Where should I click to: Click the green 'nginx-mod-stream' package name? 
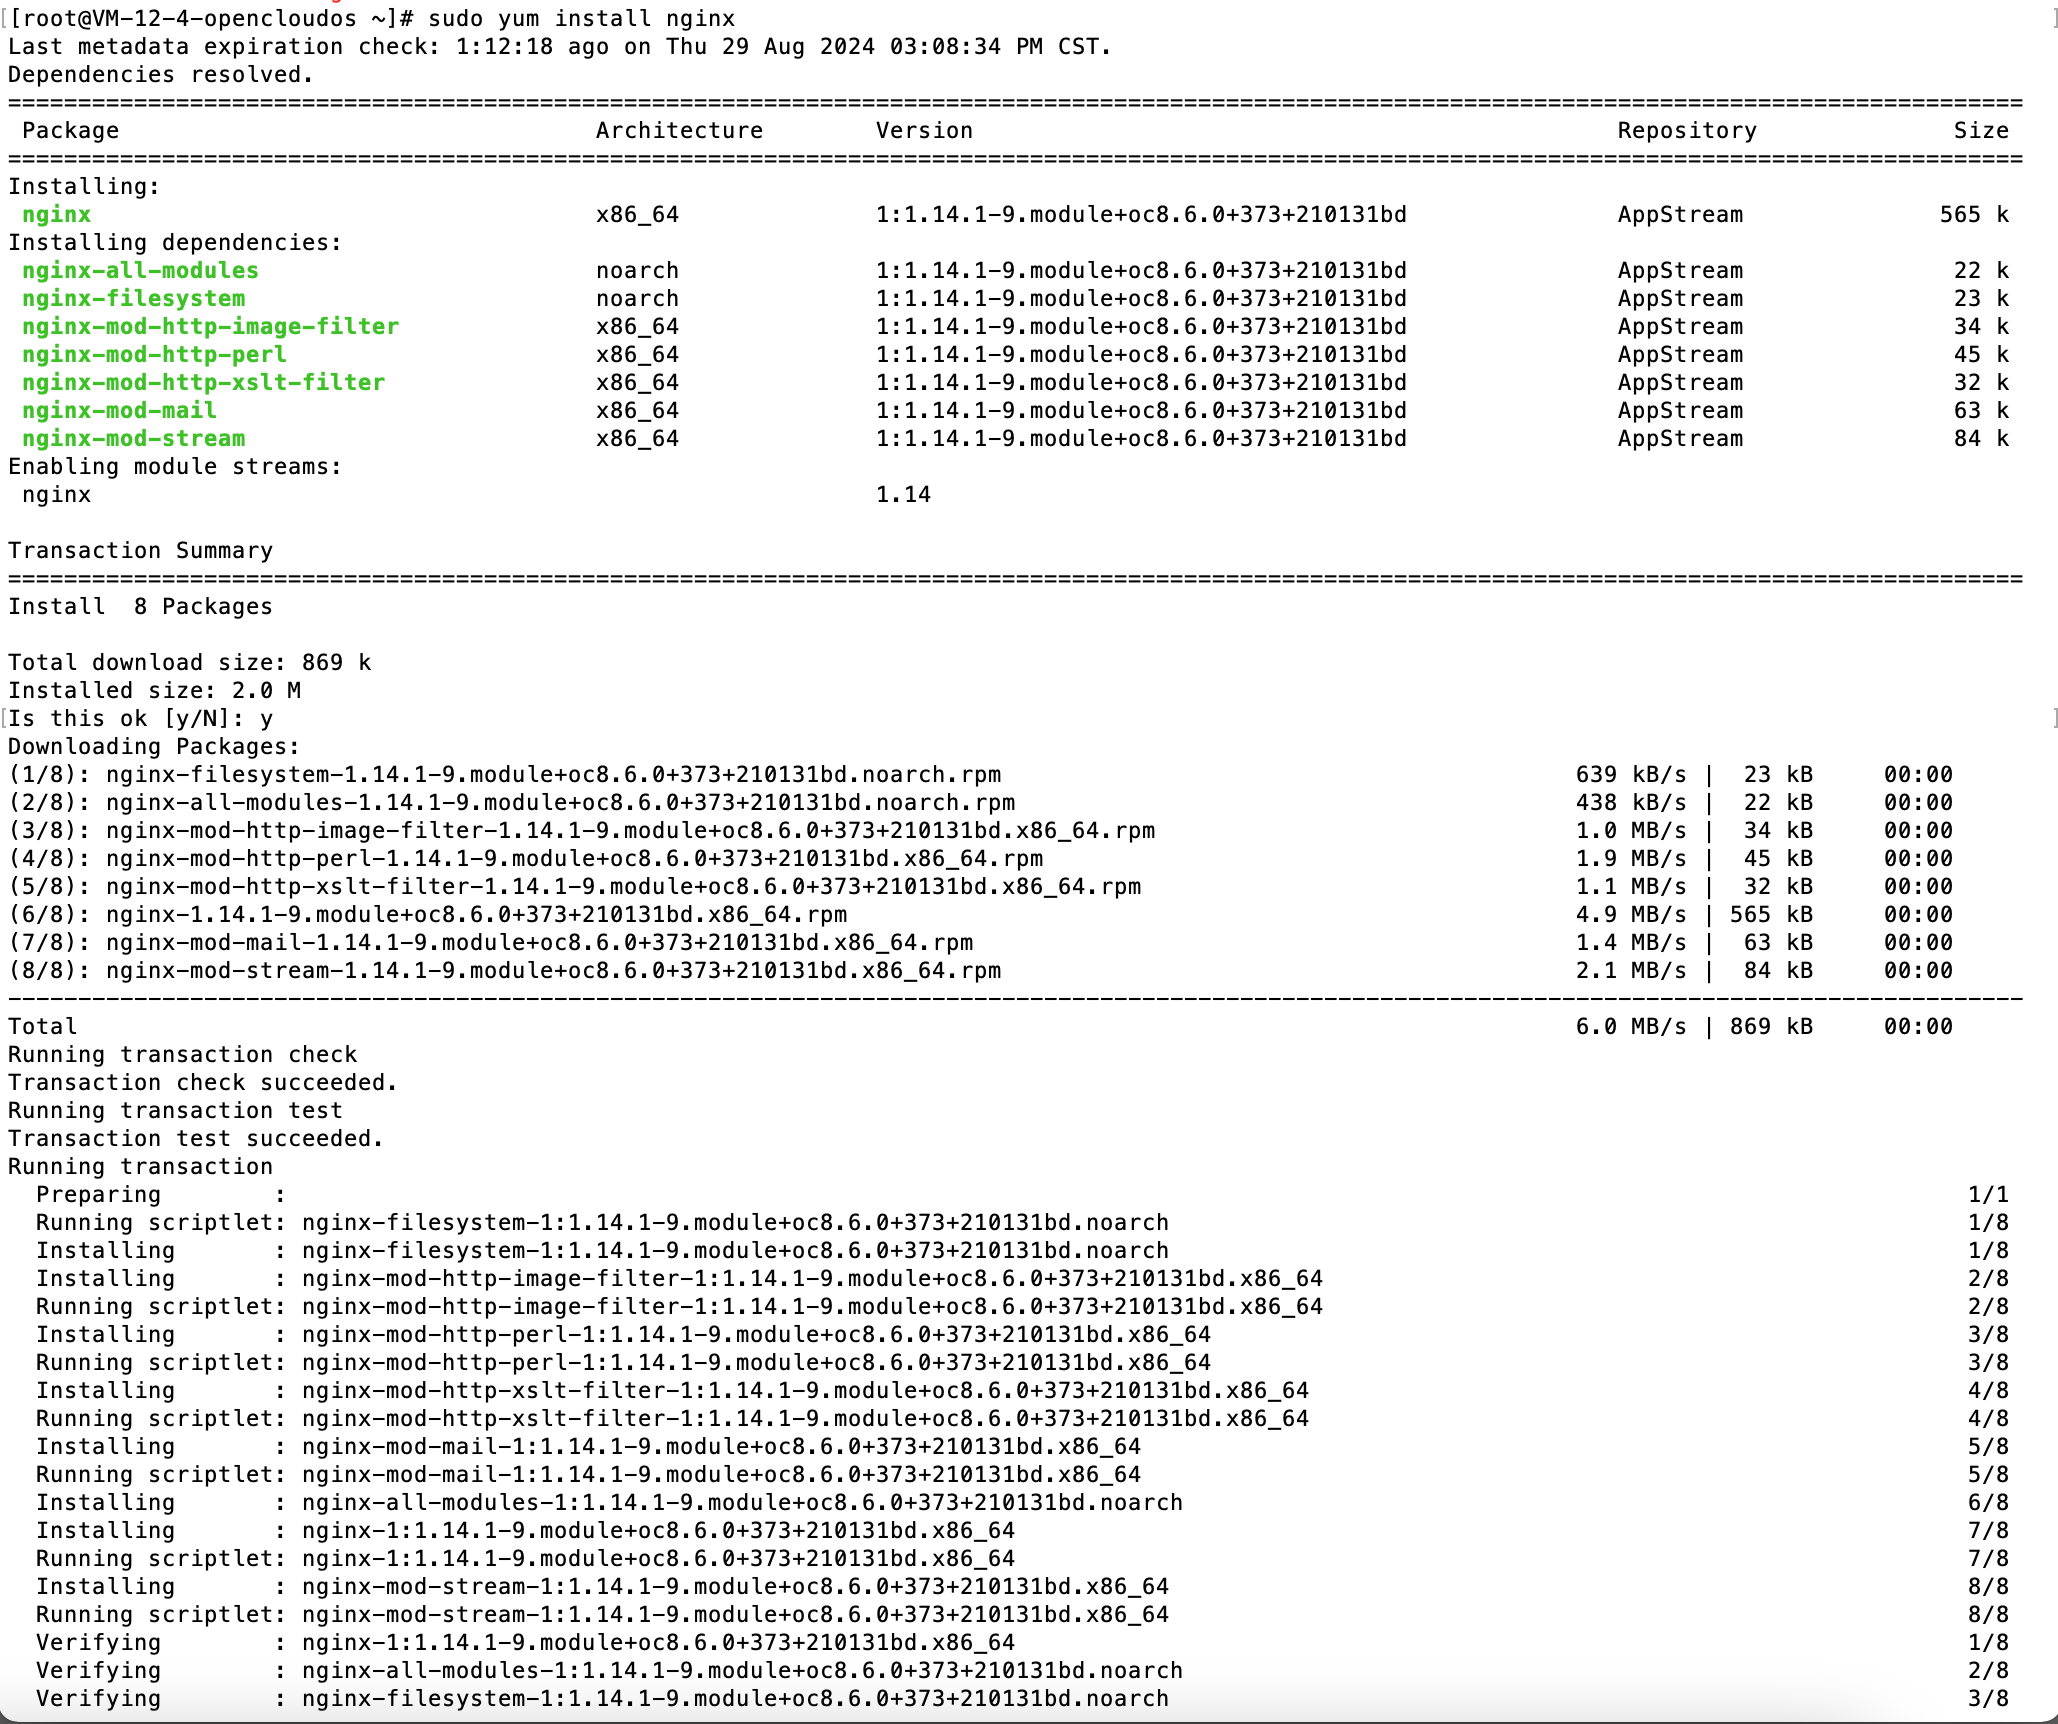[133, 439]
